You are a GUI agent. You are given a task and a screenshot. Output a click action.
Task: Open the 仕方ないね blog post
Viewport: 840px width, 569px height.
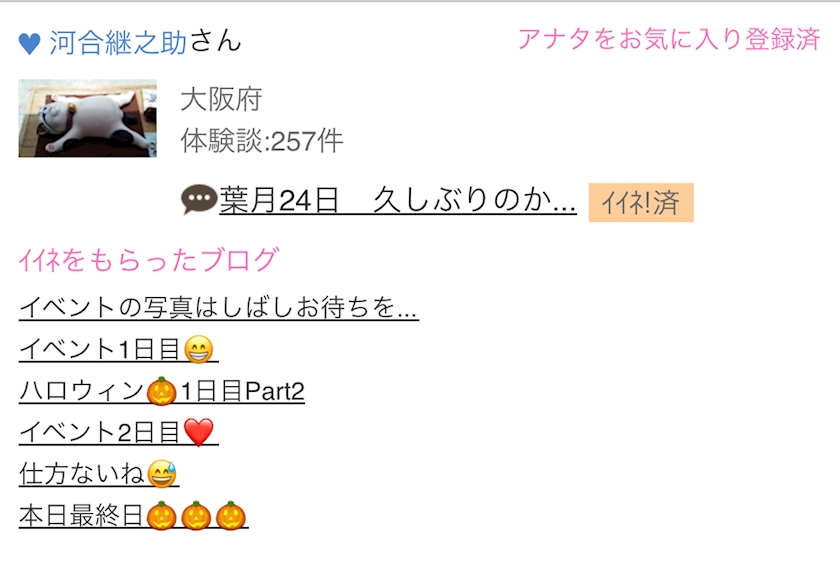click(99, 474)
